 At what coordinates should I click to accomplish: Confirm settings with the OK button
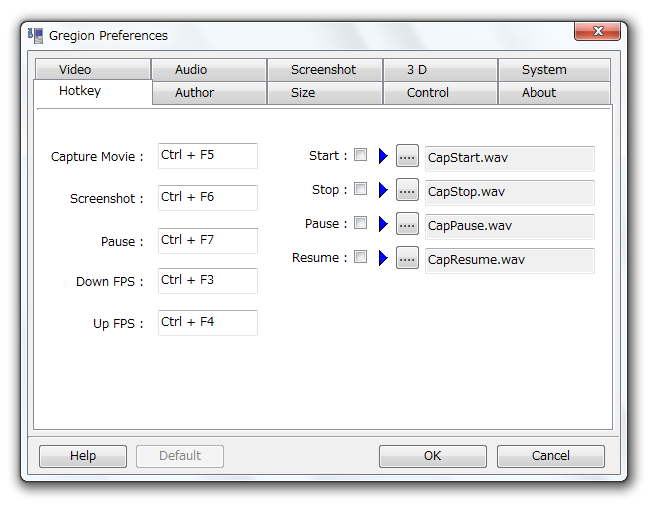[433, 456]
